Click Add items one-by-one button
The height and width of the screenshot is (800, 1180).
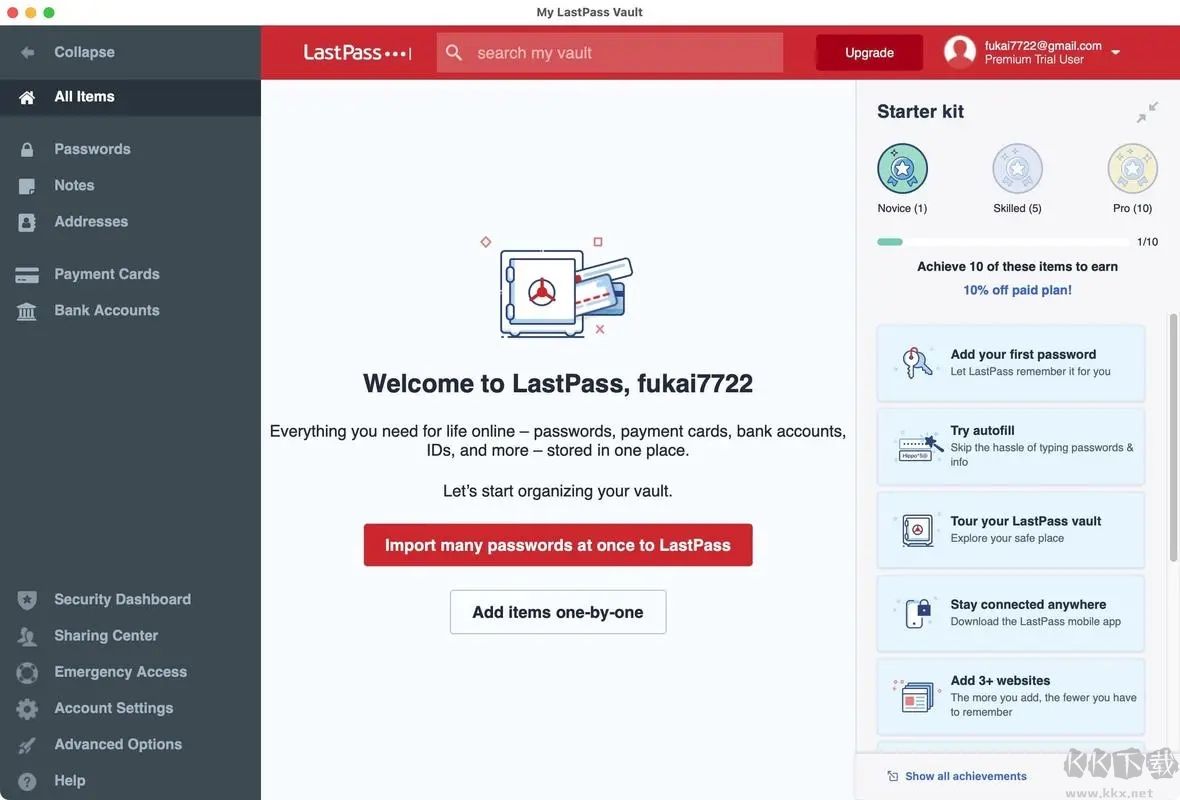[x=558, y=612]
